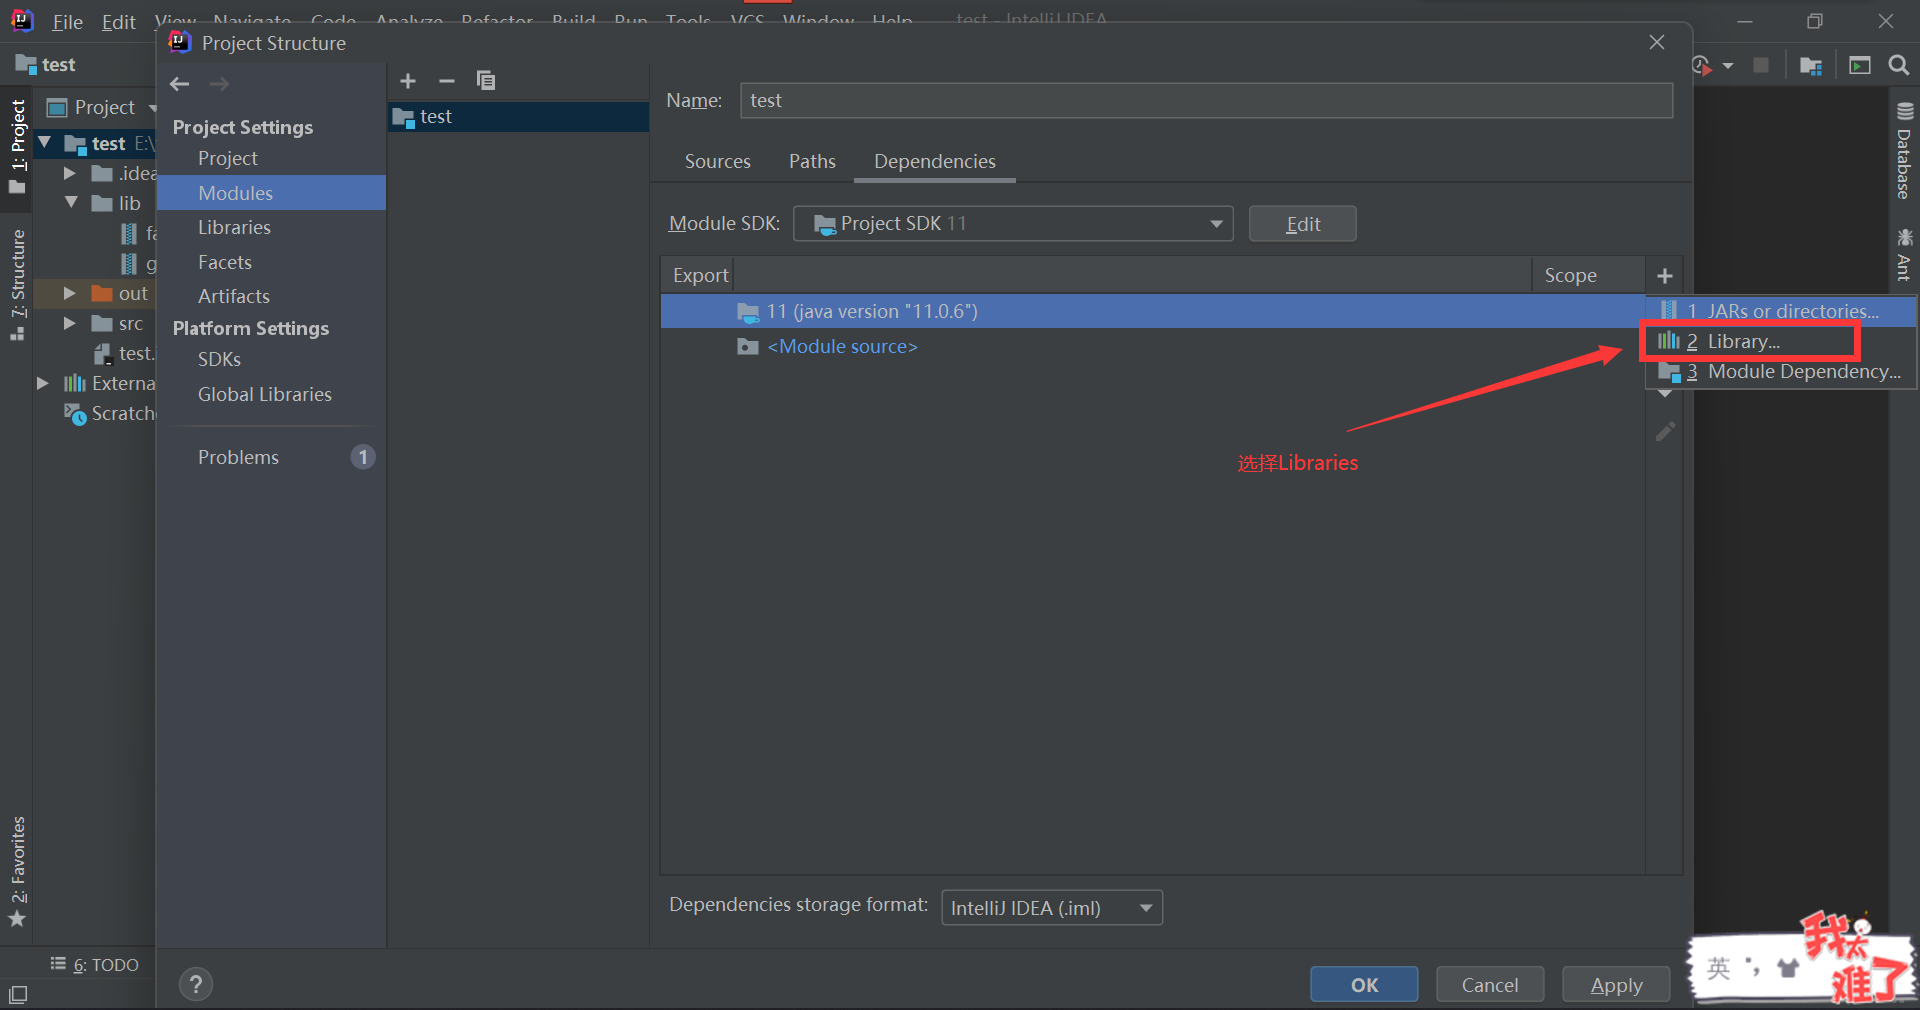
Task: Click the Export column header
Action: pos(697,276)
